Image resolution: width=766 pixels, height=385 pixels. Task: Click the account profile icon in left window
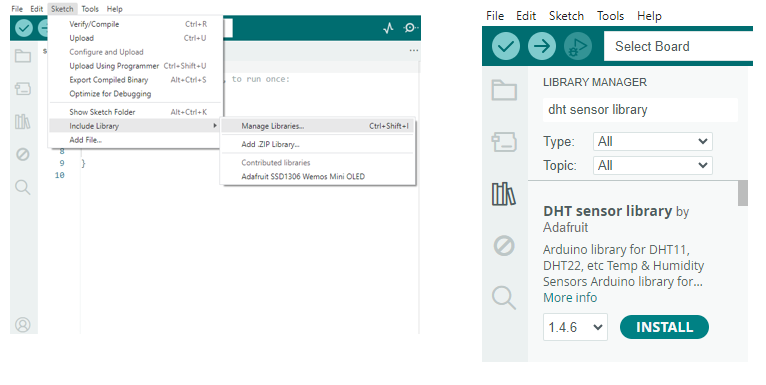[x=22, y=324]
